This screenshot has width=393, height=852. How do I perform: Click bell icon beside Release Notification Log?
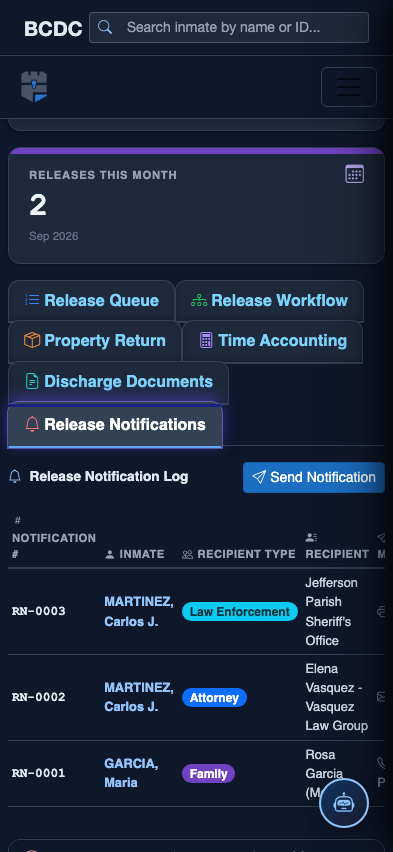[15, 477]
